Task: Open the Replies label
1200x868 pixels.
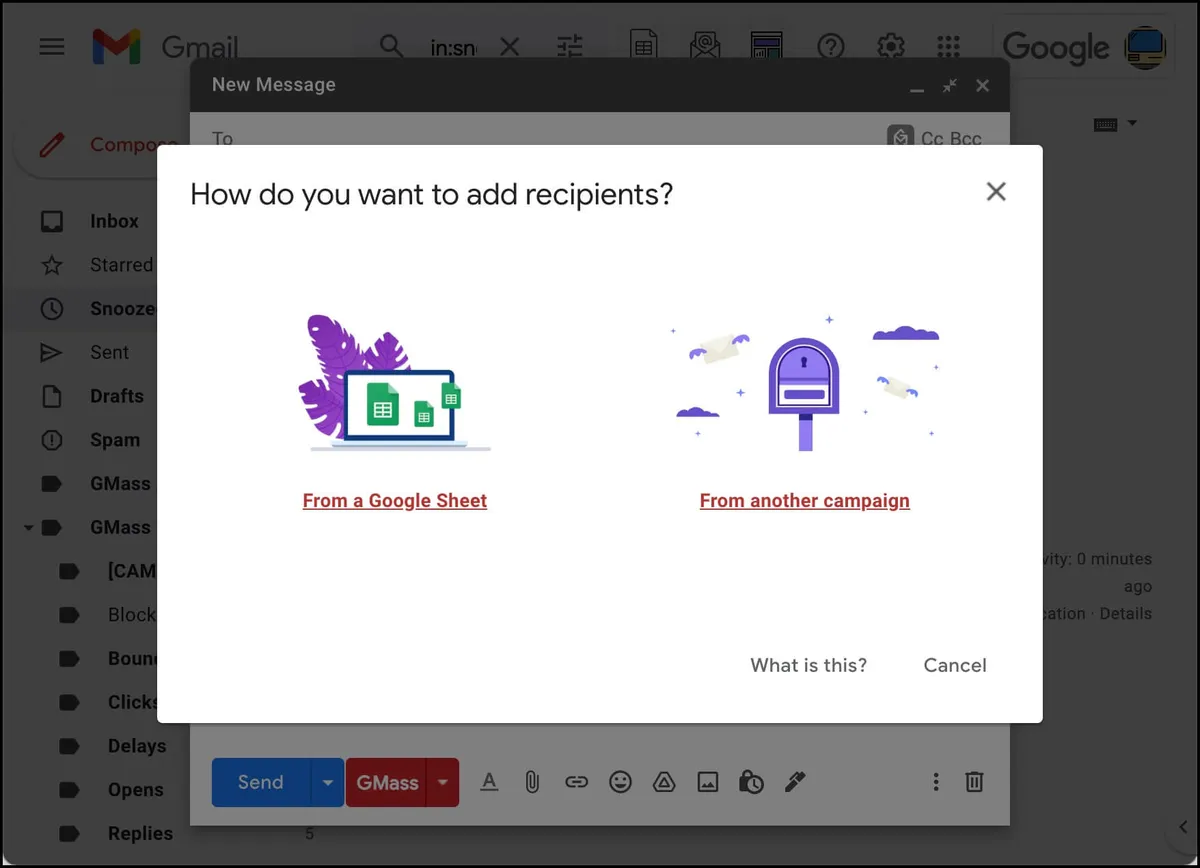Action: (x=140, y=833)
